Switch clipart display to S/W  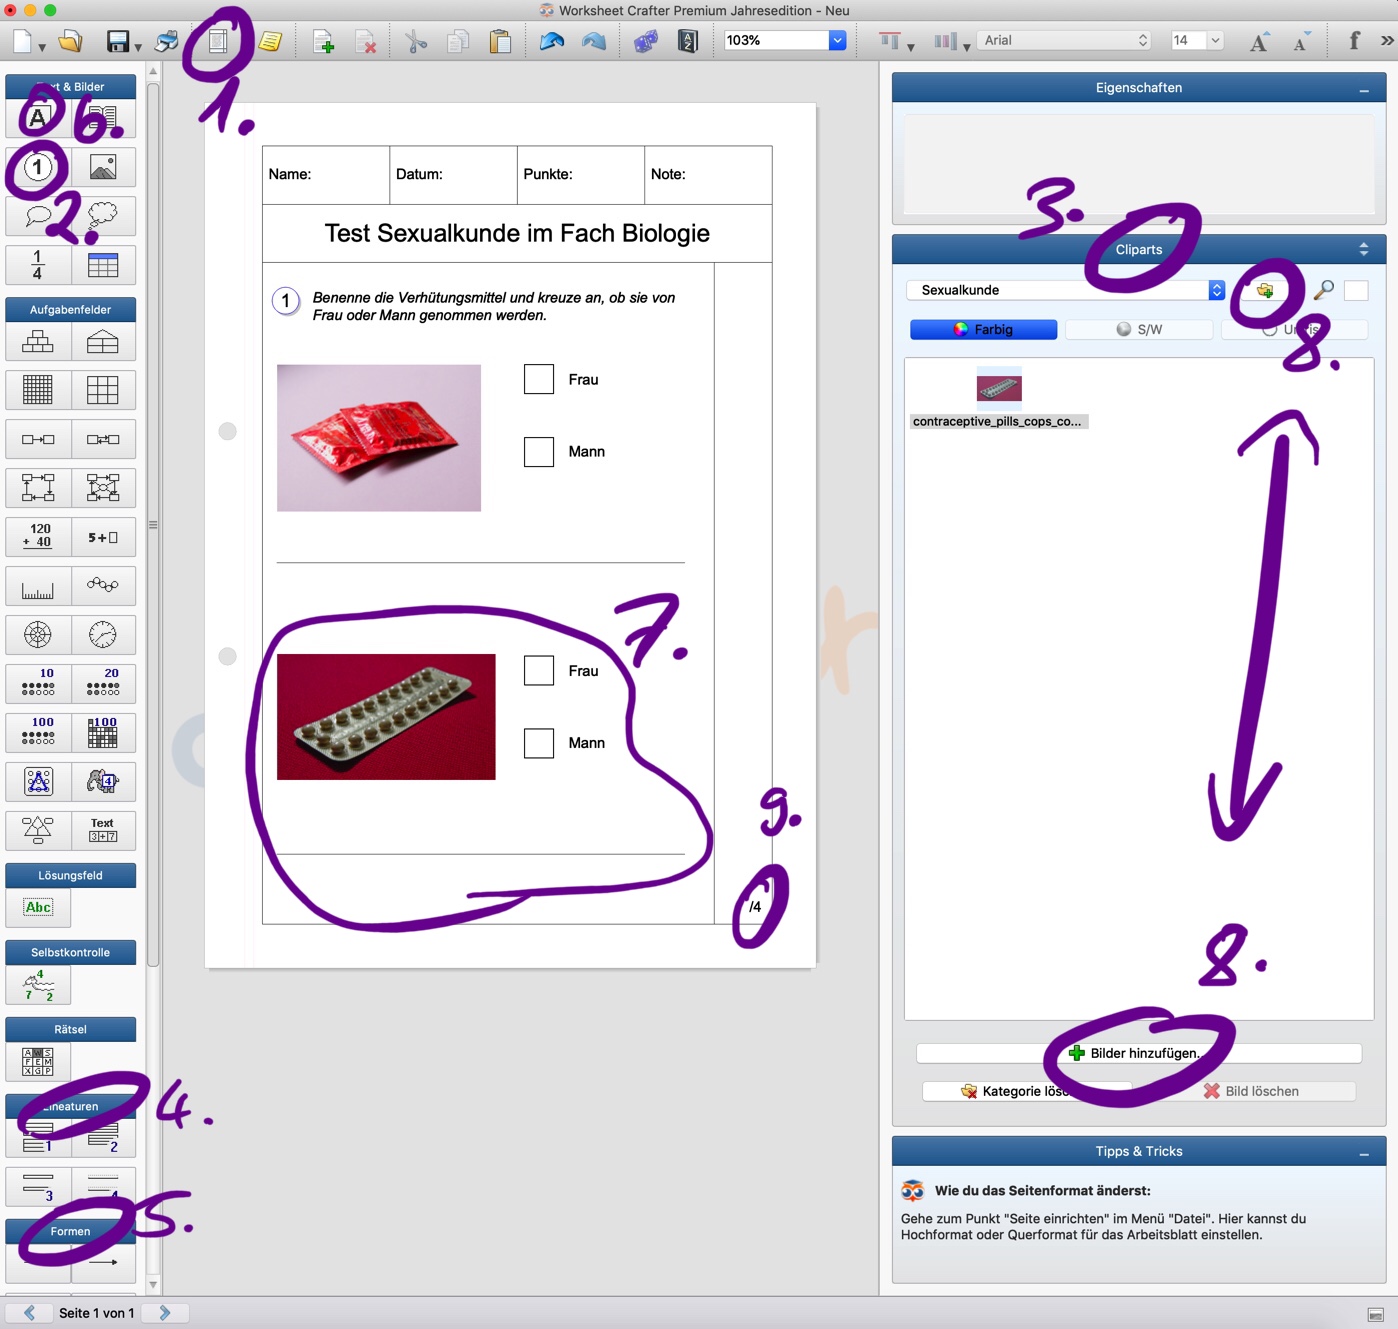point(1139,329)
